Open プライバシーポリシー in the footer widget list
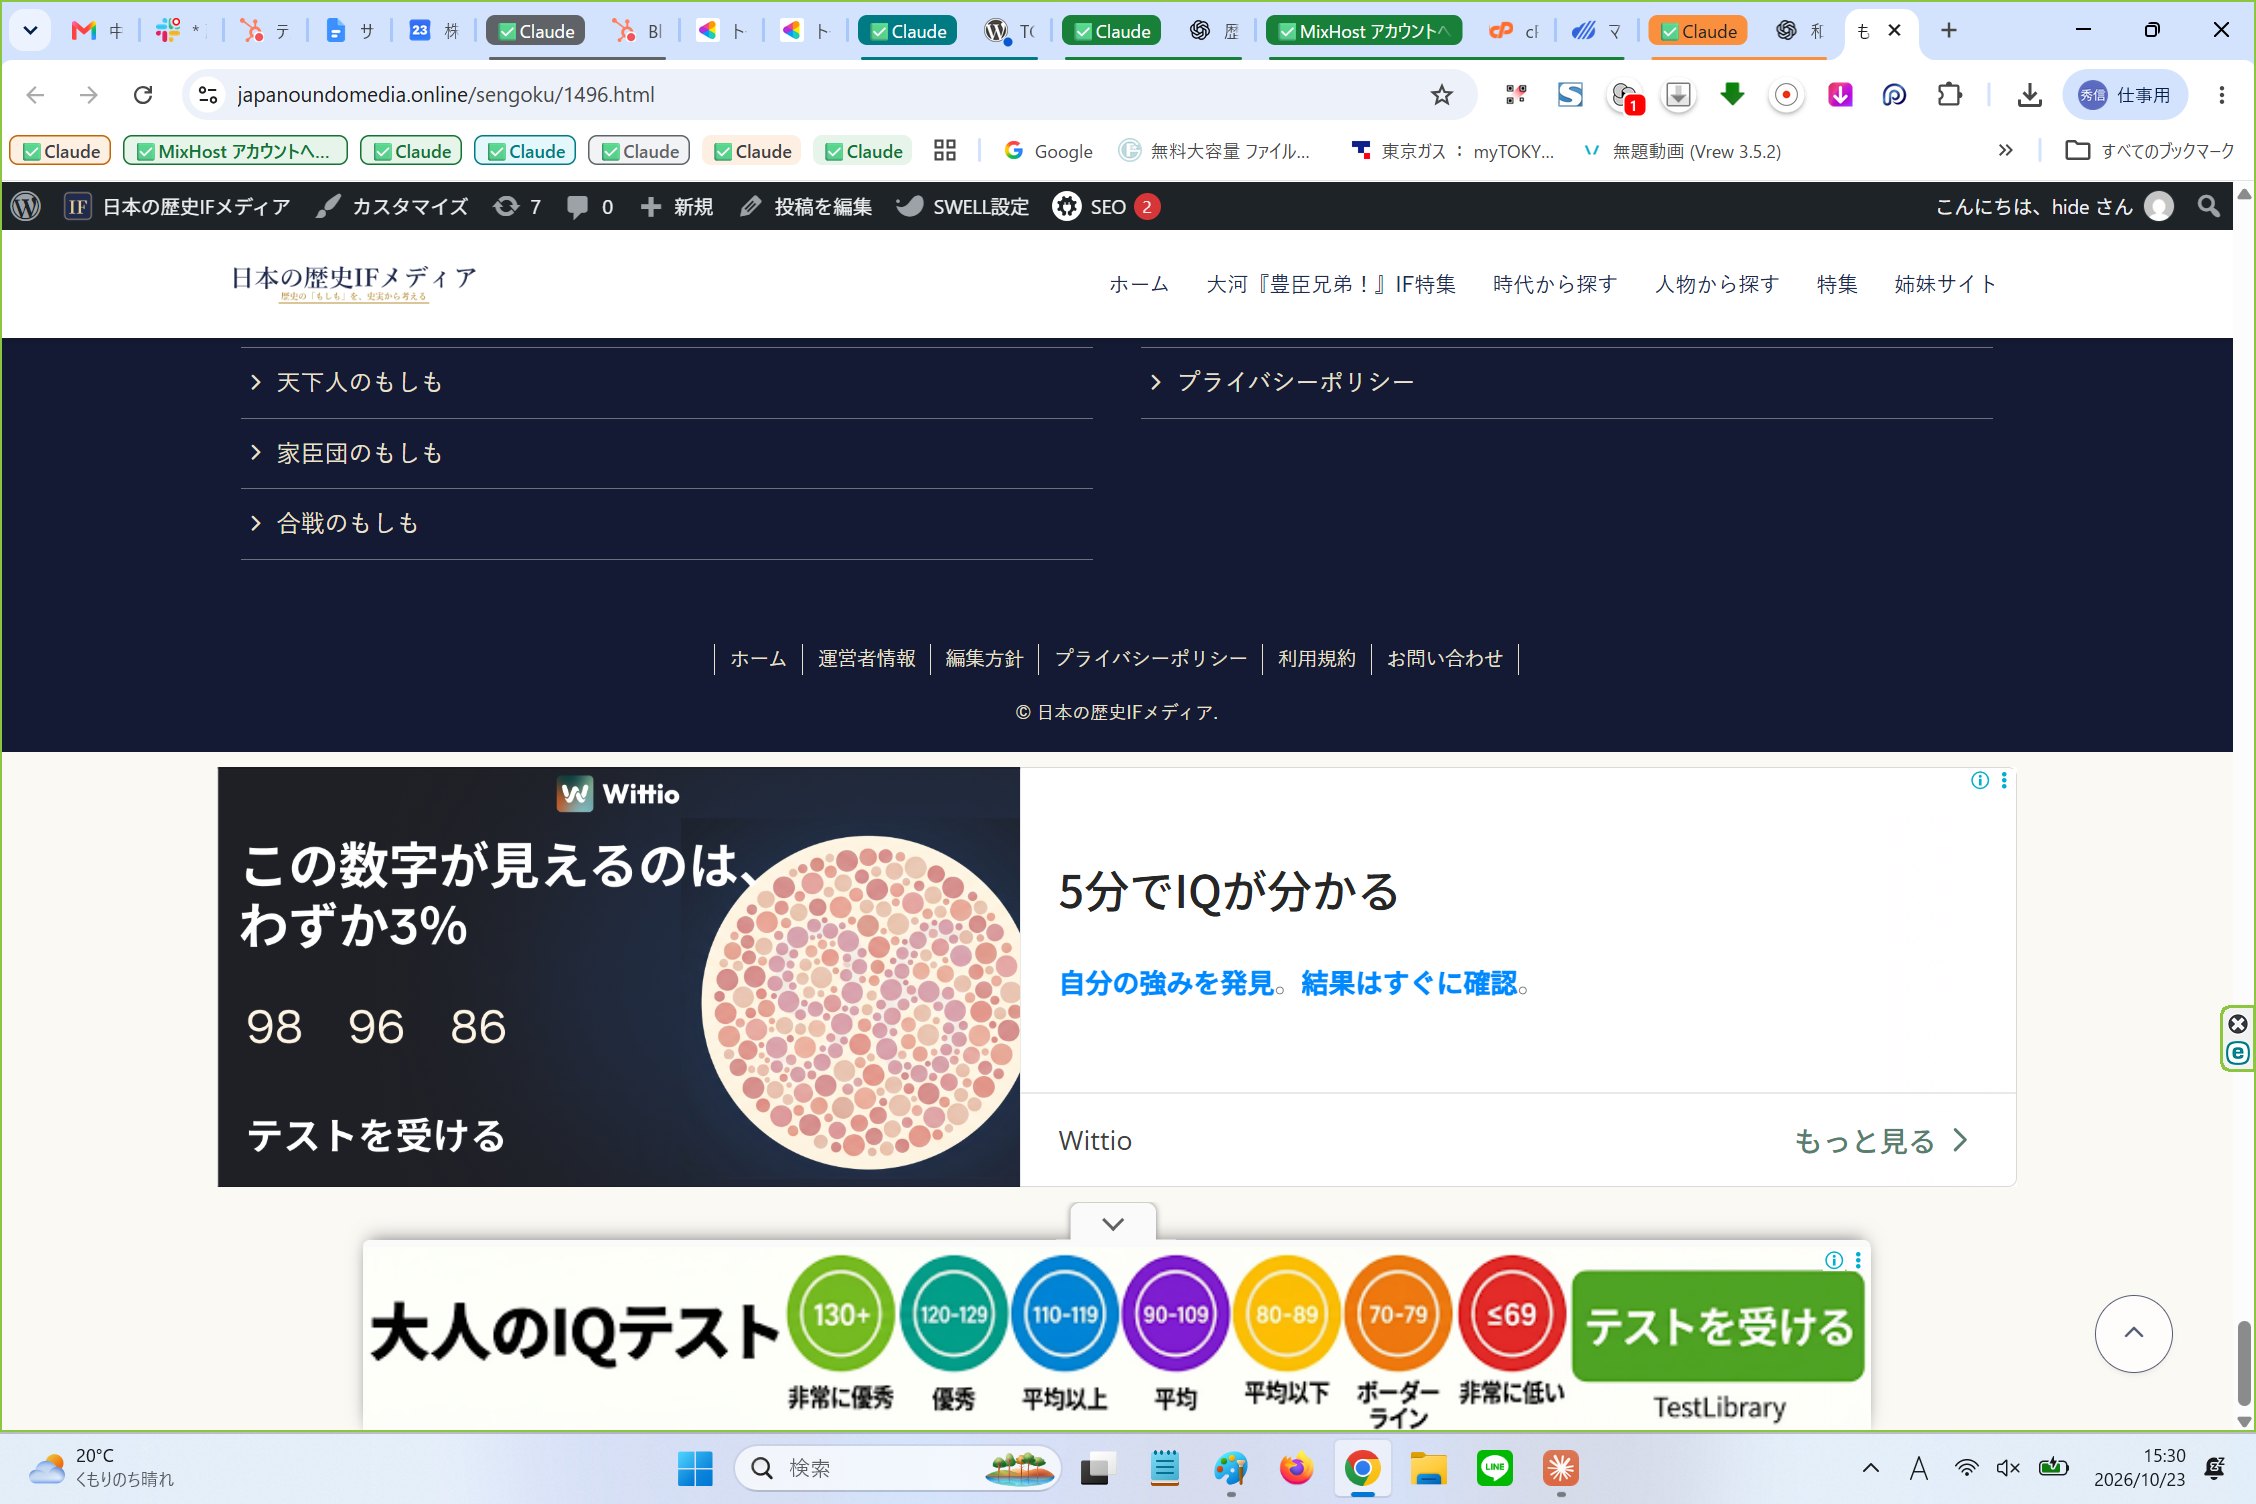This screenshot has width=2256, height=1504. pyautogui.click(x=1295, y=382)
